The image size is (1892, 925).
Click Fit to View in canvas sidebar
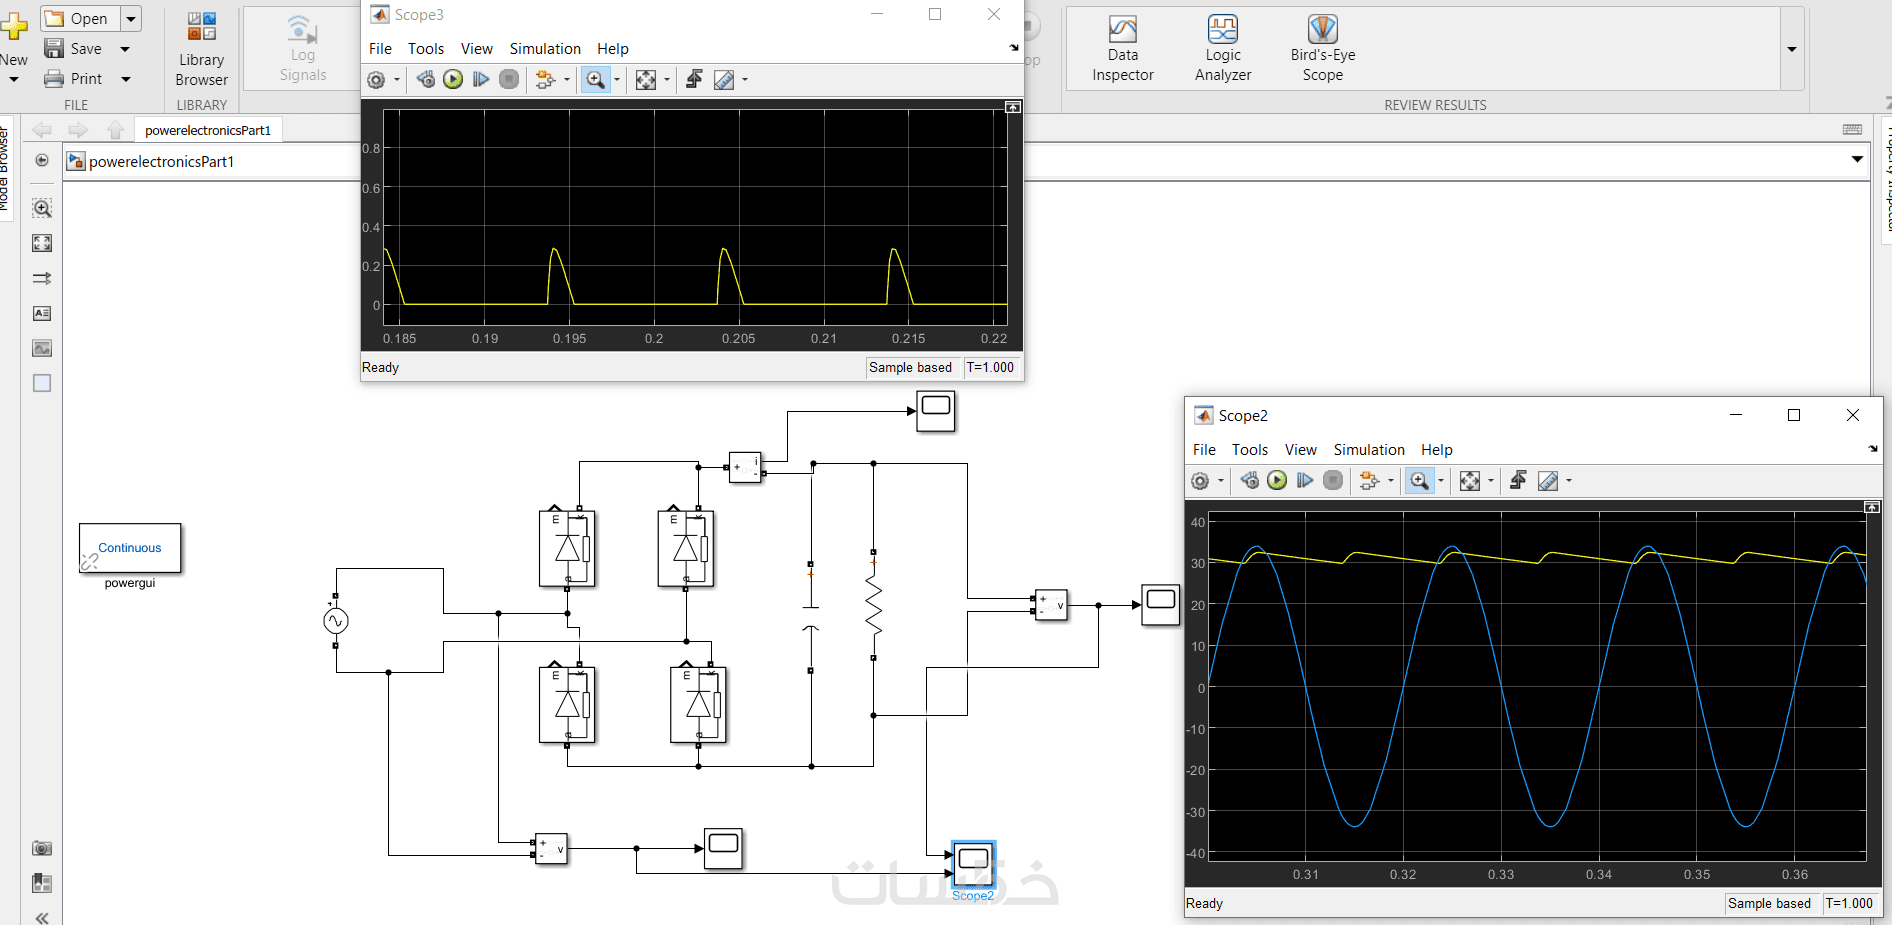[x=42, y=243]
